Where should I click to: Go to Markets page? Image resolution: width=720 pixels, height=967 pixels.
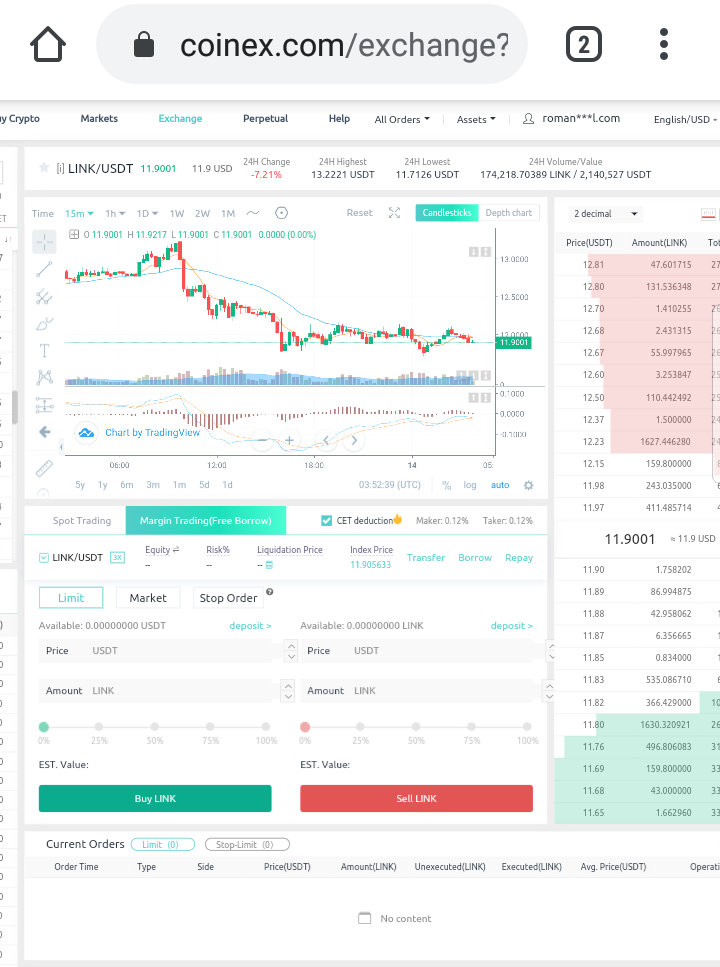tap(99, 118)
